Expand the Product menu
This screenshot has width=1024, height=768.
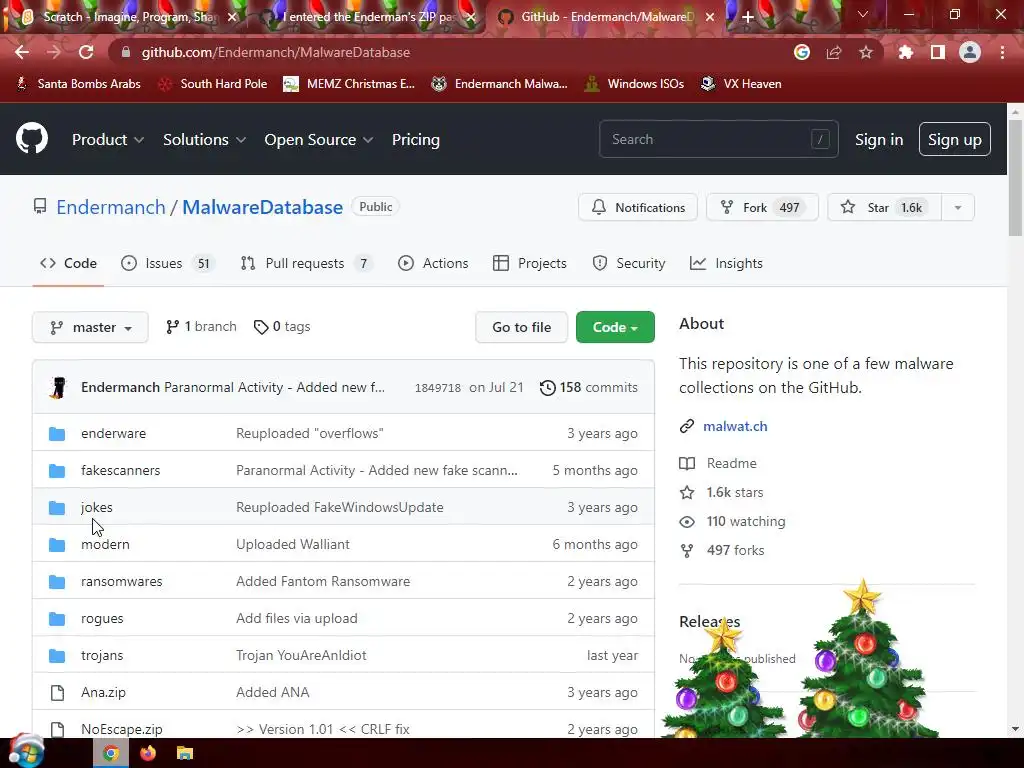[108, 140]
